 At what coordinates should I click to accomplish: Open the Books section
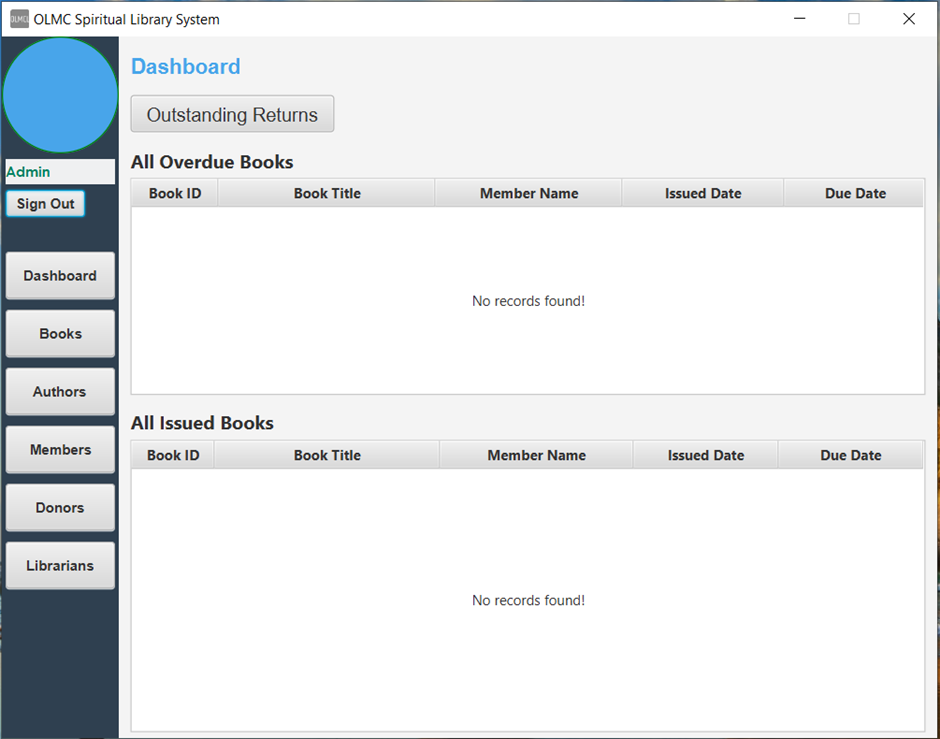click(60, 333)
